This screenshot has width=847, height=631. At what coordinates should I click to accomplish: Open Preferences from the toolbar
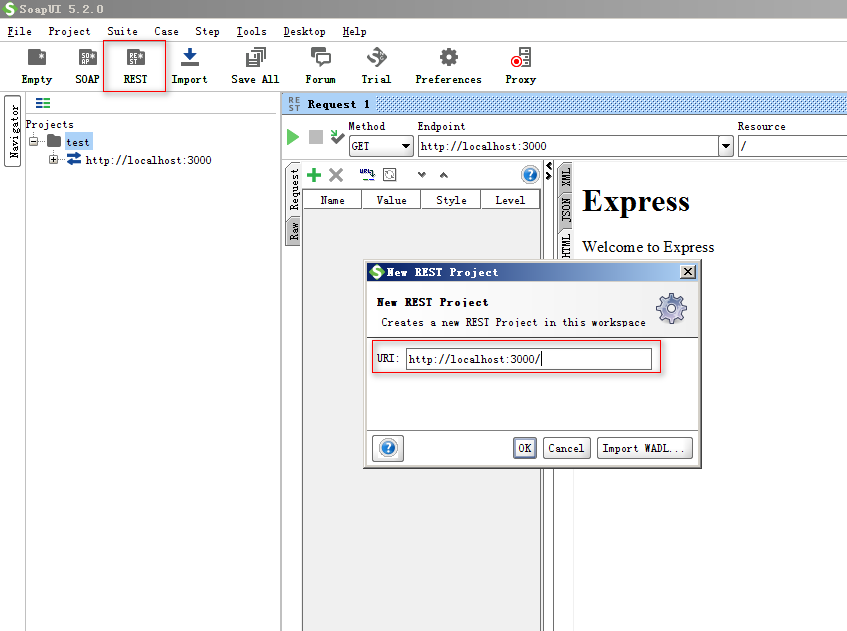448,66
